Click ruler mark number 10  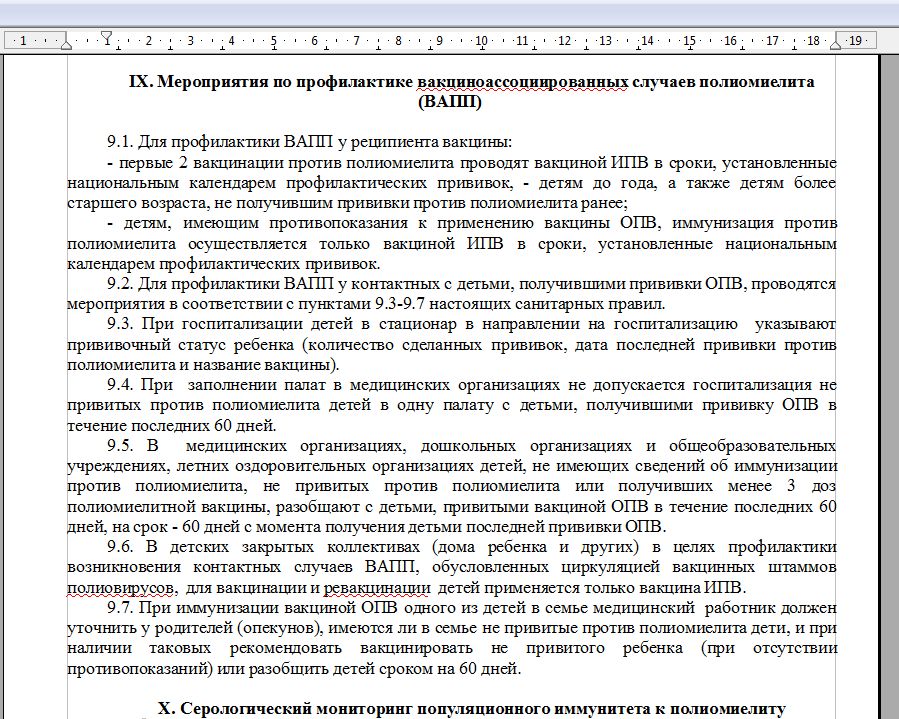[480, 41]
